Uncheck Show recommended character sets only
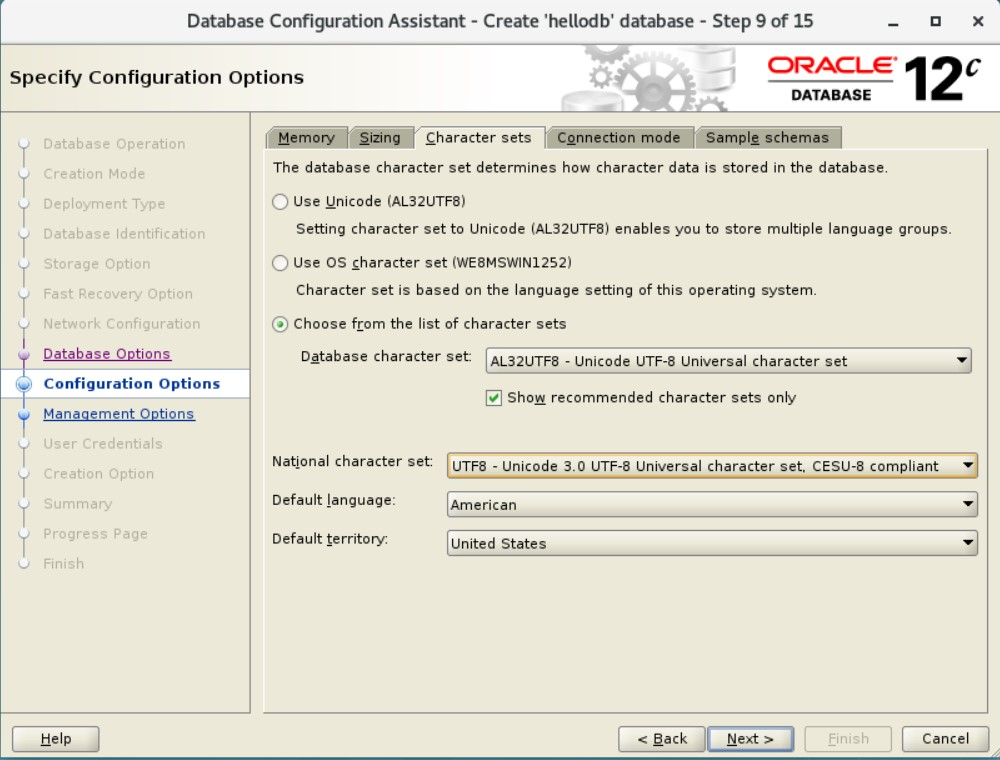Screen dimensions: 1000x760 pyautogui.click(x=494, y=398)
